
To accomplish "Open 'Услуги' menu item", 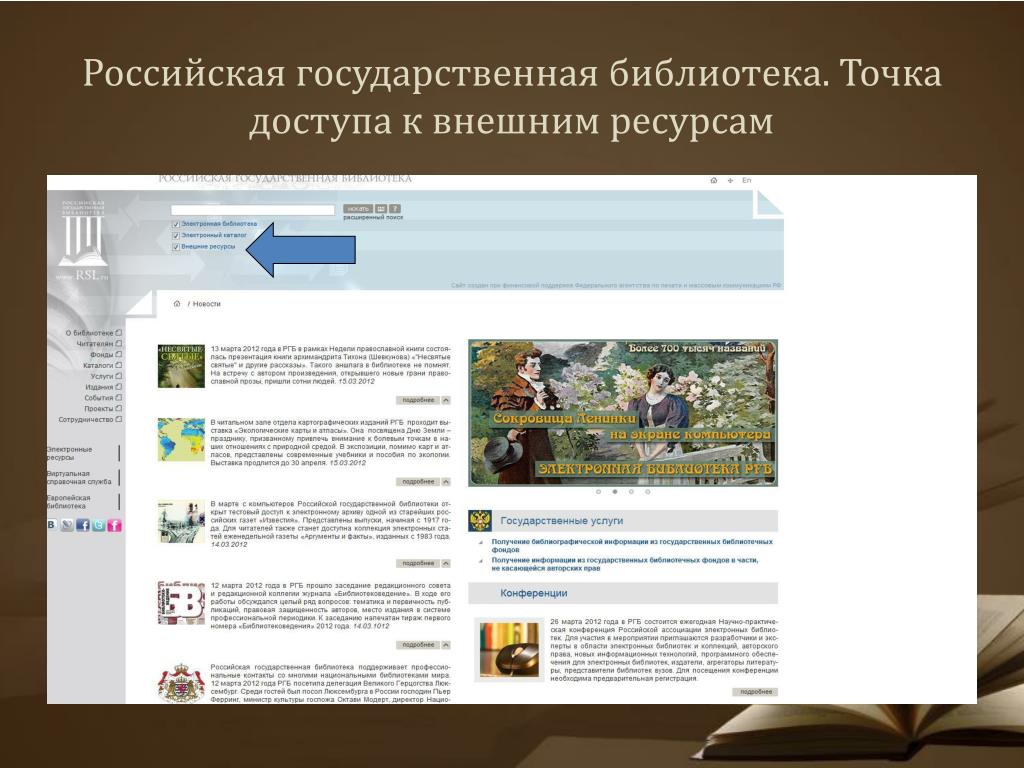I will click(x=102, y=376).
